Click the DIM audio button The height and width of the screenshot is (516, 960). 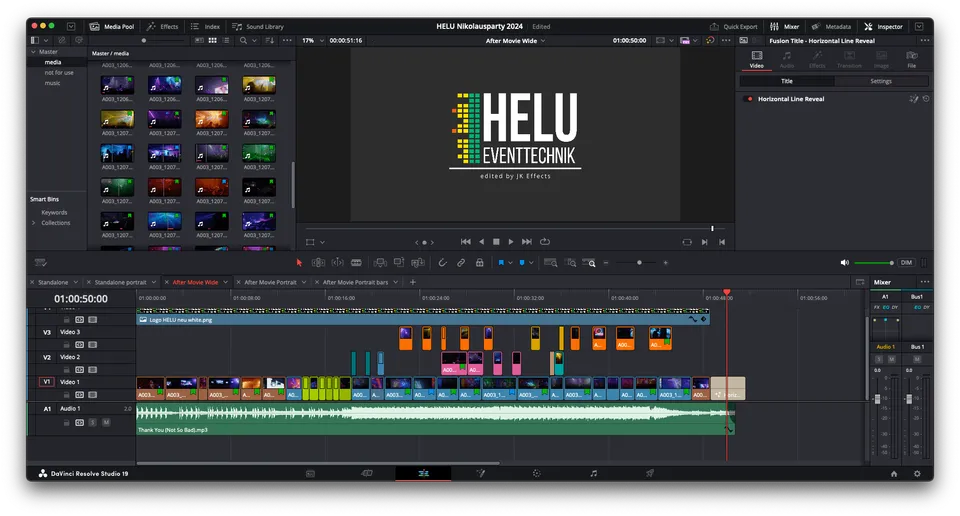coord(906,263)
